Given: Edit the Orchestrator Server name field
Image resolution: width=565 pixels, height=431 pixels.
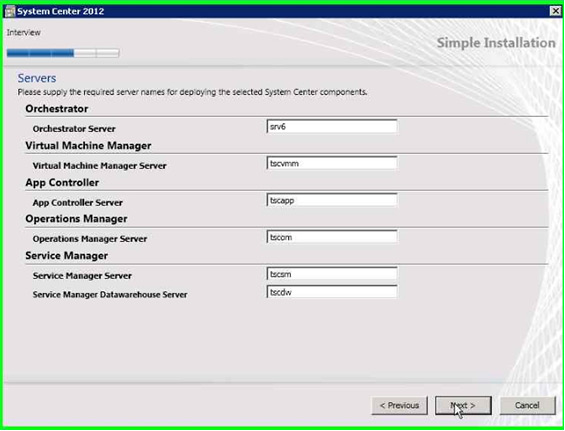Looking at the screenshot, I should (x=332, y=126).
